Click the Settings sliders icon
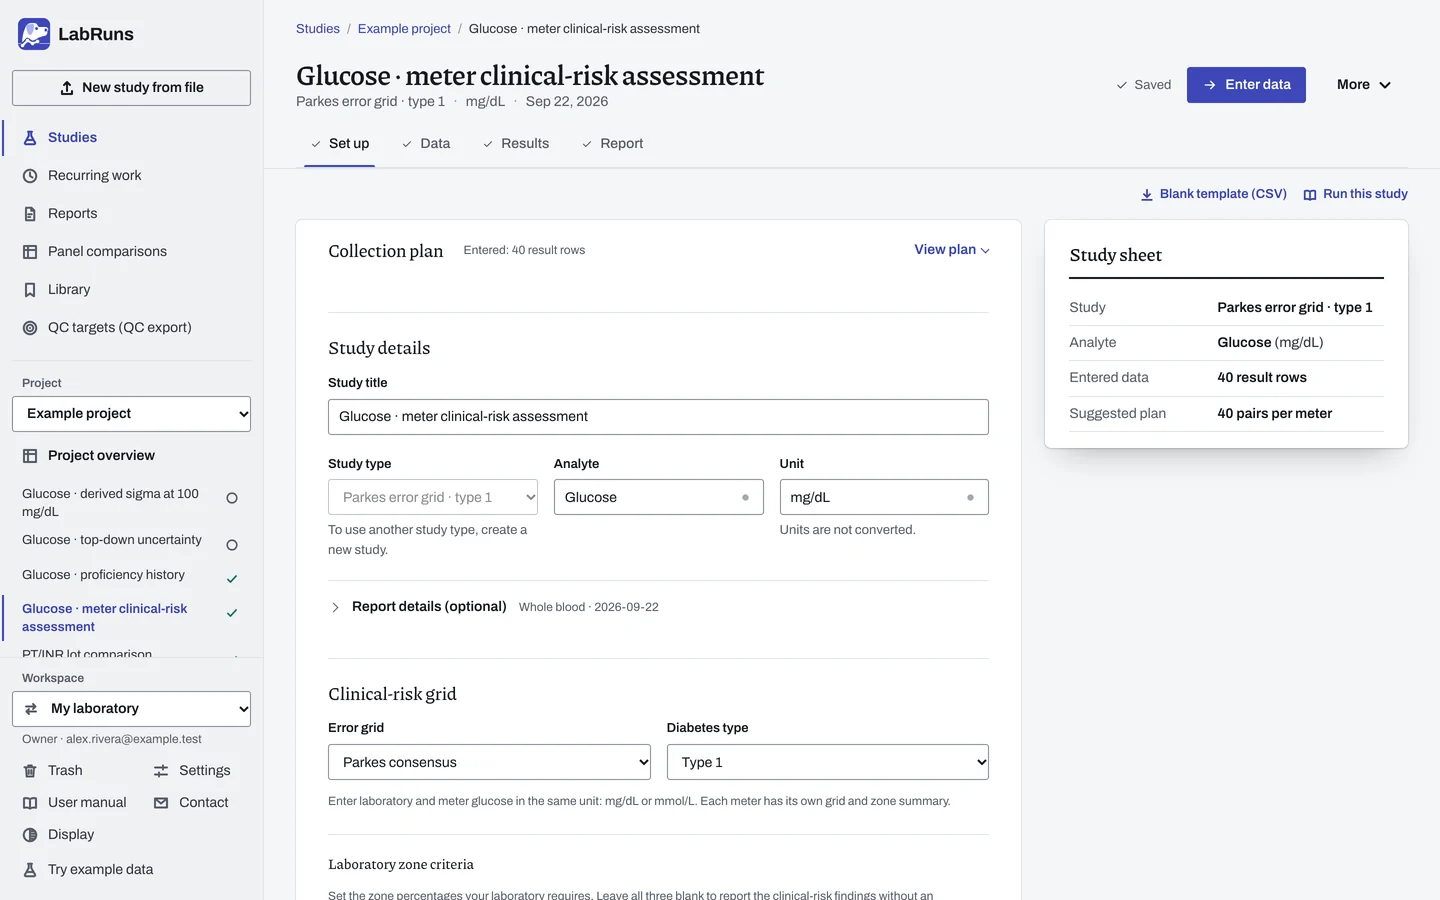This screenshot has width=1440, height=900. point(161,771)
